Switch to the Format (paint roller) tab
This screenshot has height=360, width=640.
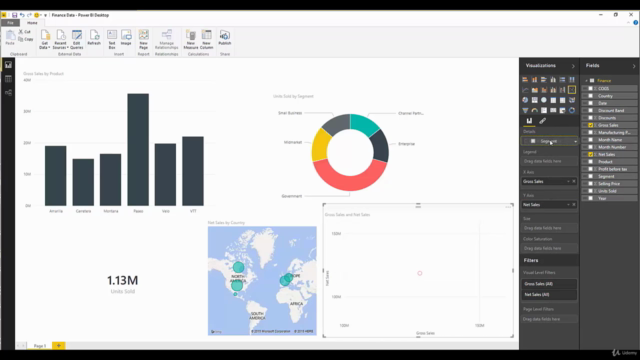pos(542,121)
